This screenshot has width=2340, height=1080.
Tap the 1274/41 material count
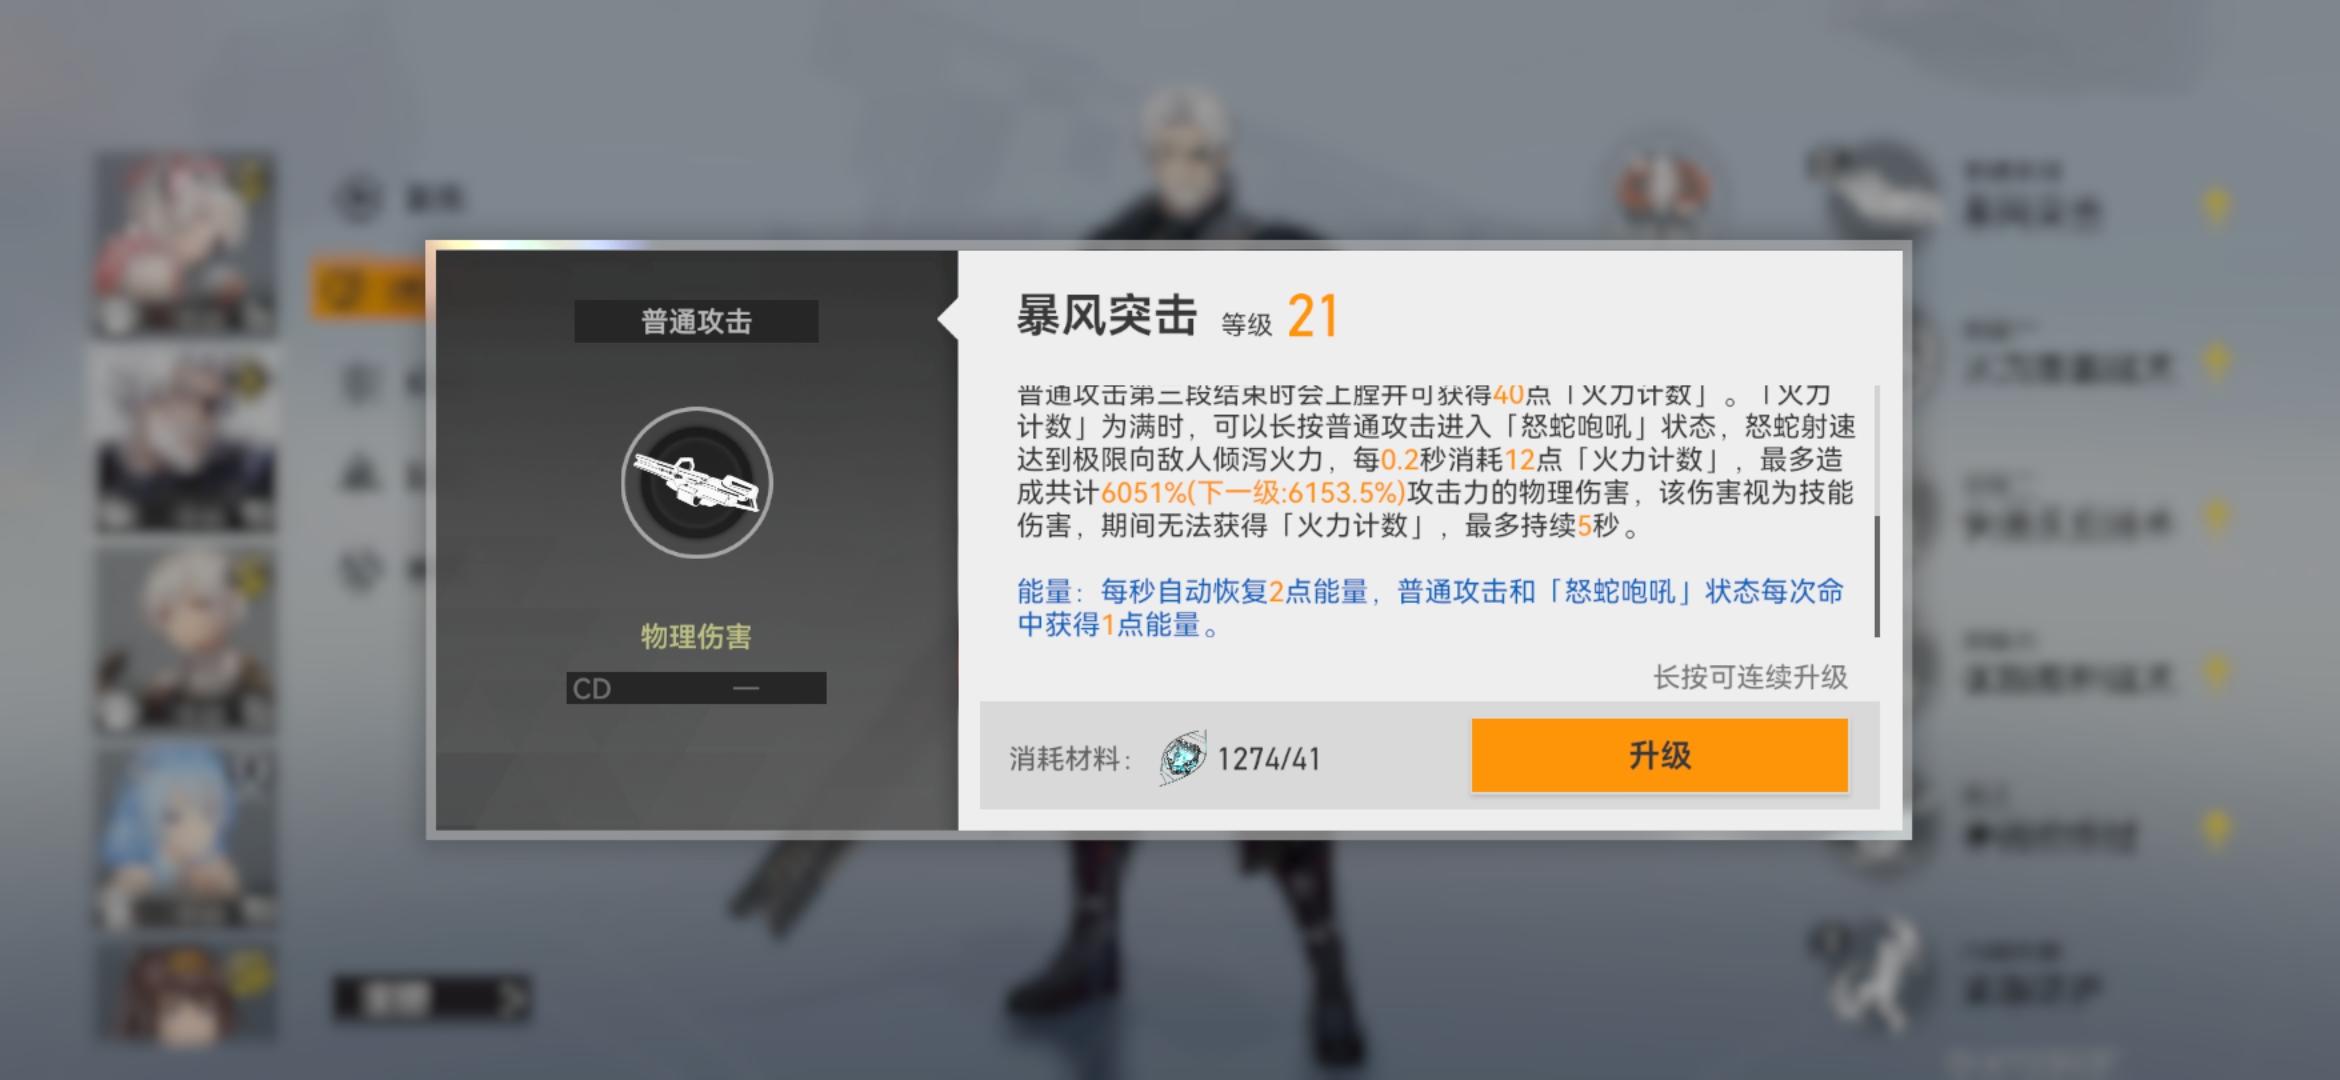(x=1268, y=759)
